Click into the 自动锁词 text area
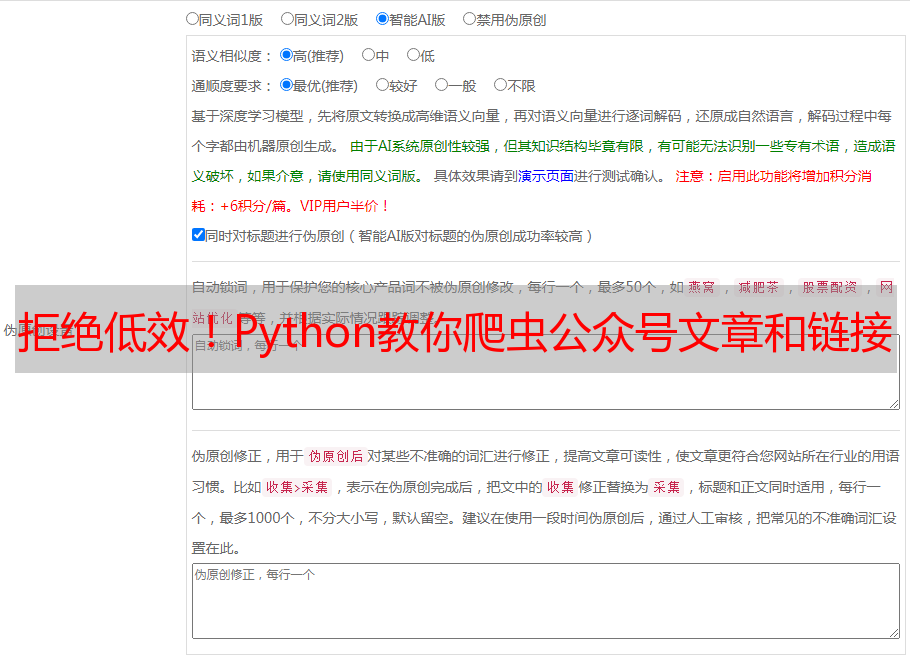Image resolution: width=911 pixels, height=658 pixels. pos(546,372)
